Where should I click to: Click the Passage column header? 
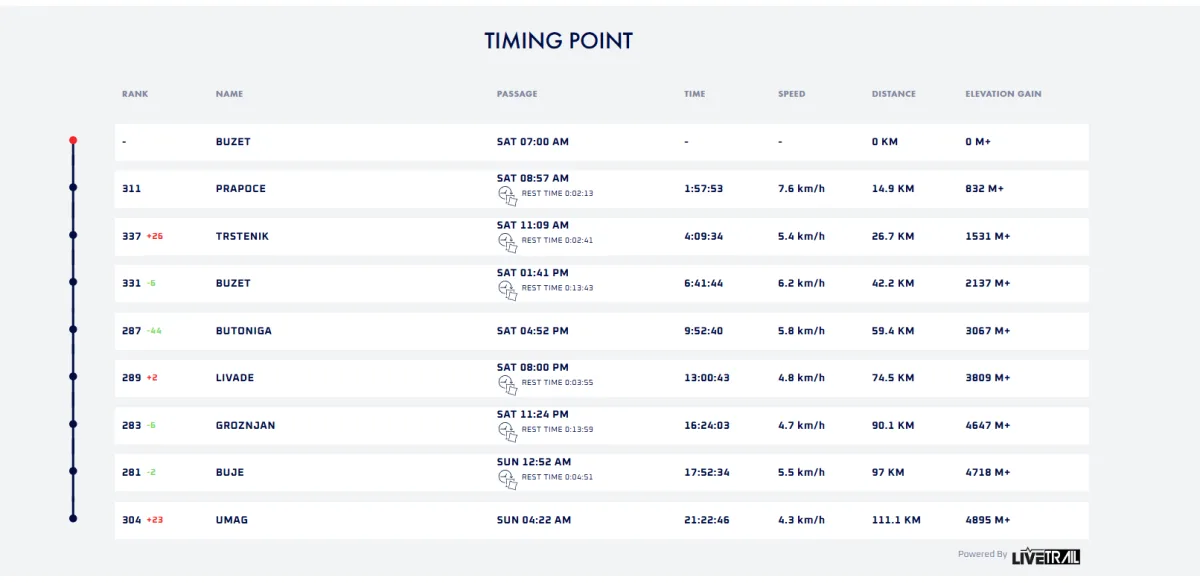click(x=517, y=94)
